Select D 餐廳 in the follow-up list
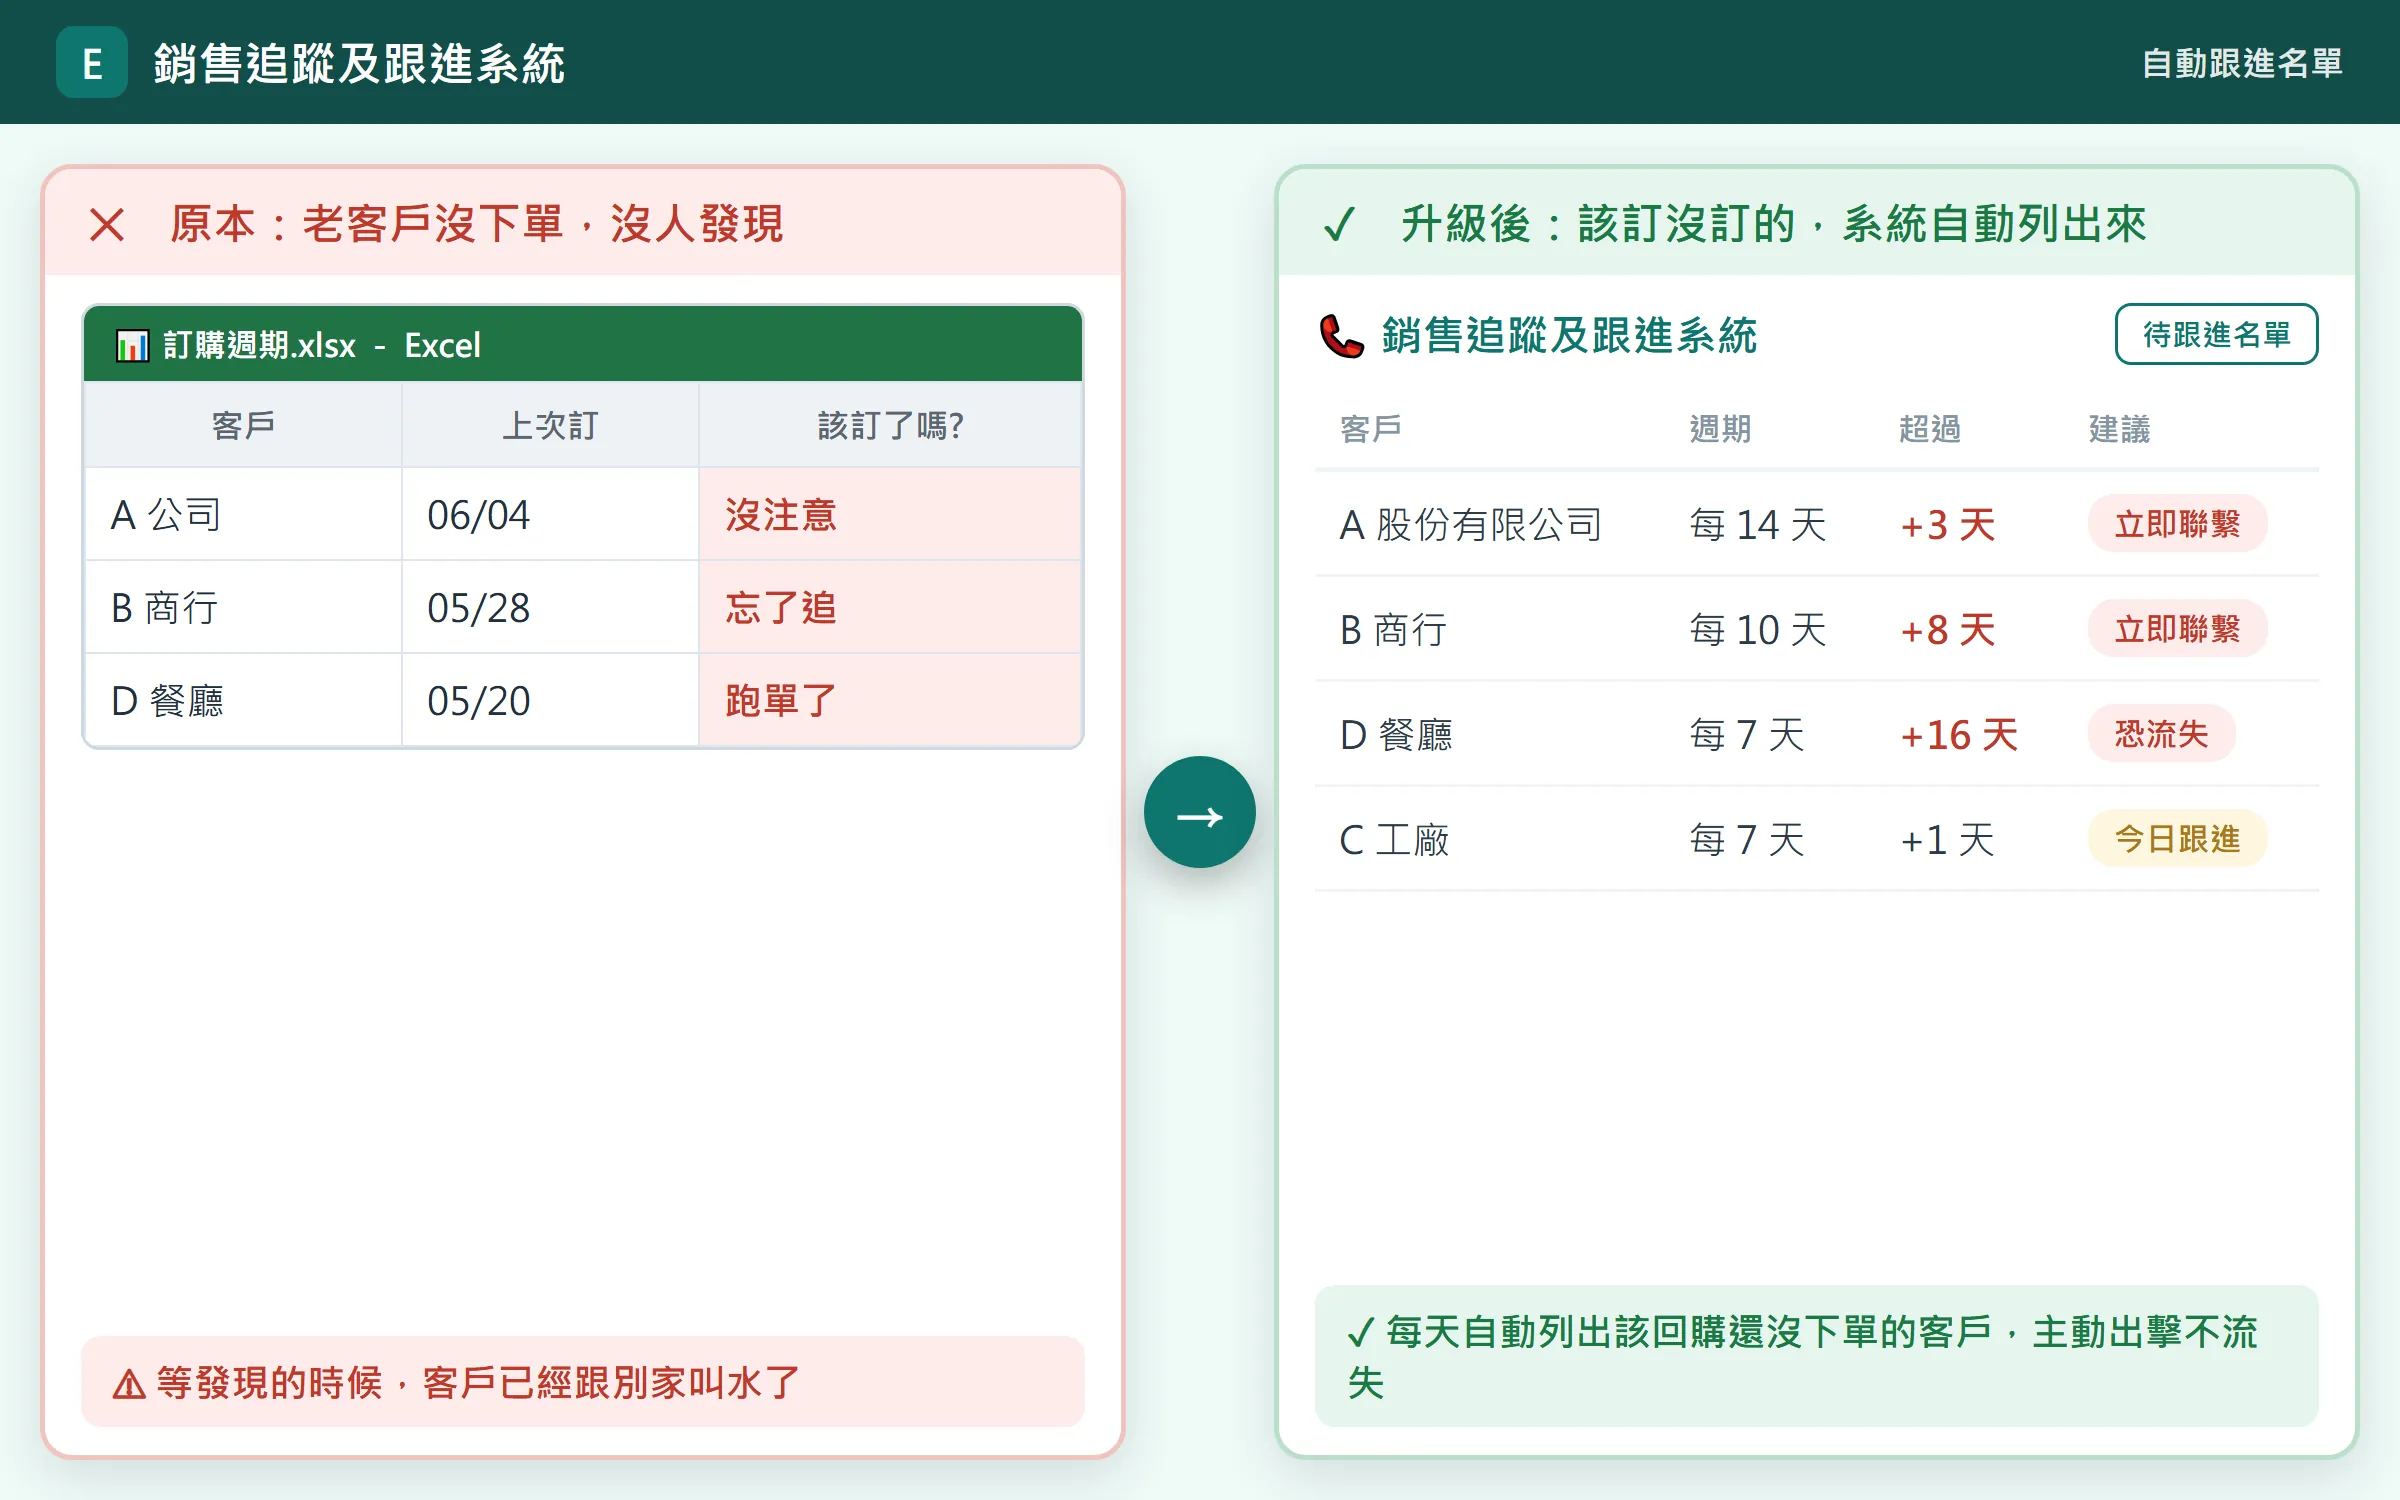2400x1500 pixels. pos(1396,734)
